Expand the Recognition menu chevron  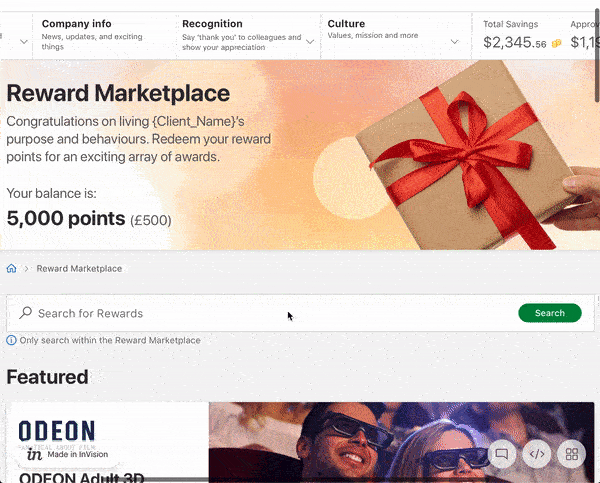pos(310,42)
